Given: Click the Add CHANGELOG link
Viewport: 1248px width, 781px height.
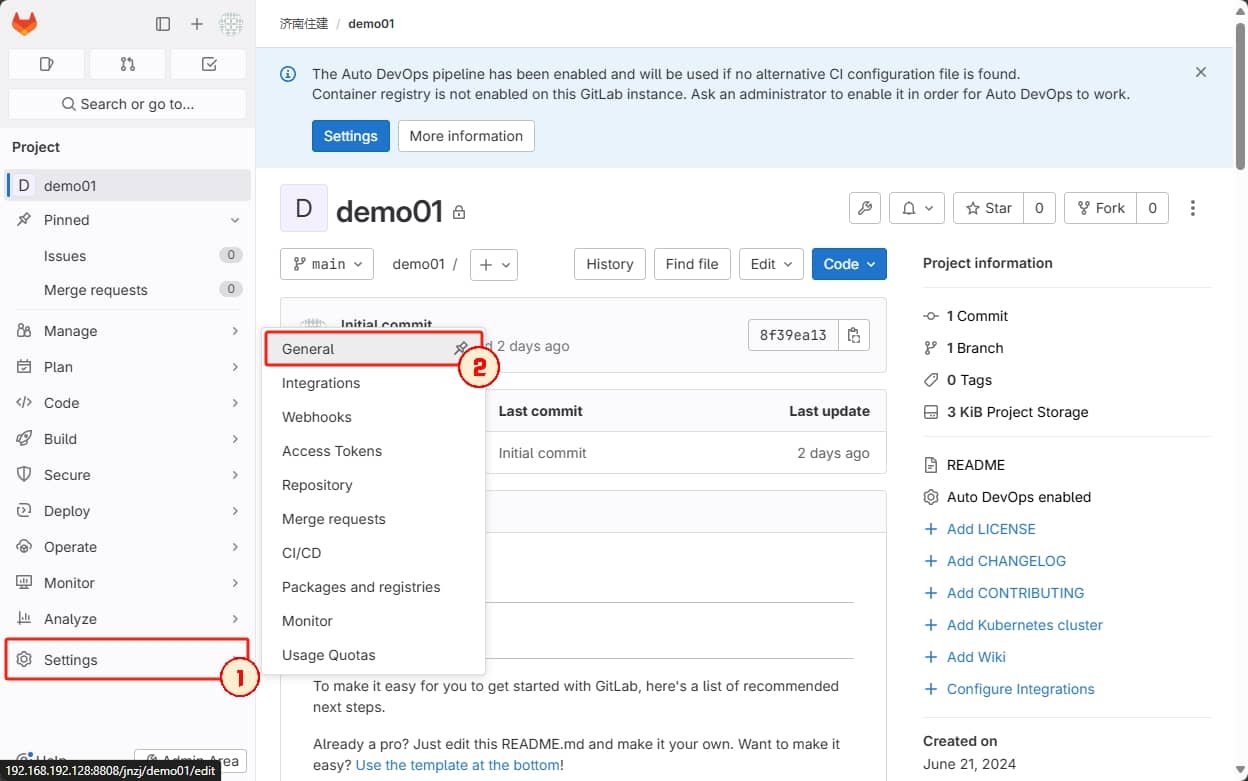Looking at the screenshot, I should tap(1006, 560).
